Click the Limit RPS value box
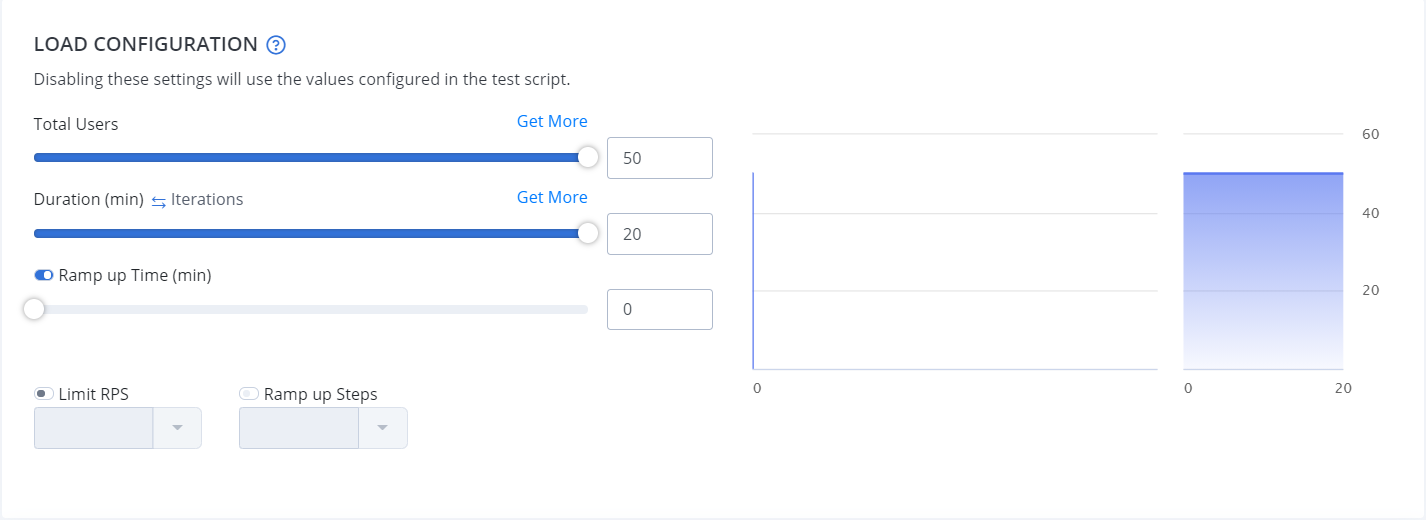 point(93,428)
